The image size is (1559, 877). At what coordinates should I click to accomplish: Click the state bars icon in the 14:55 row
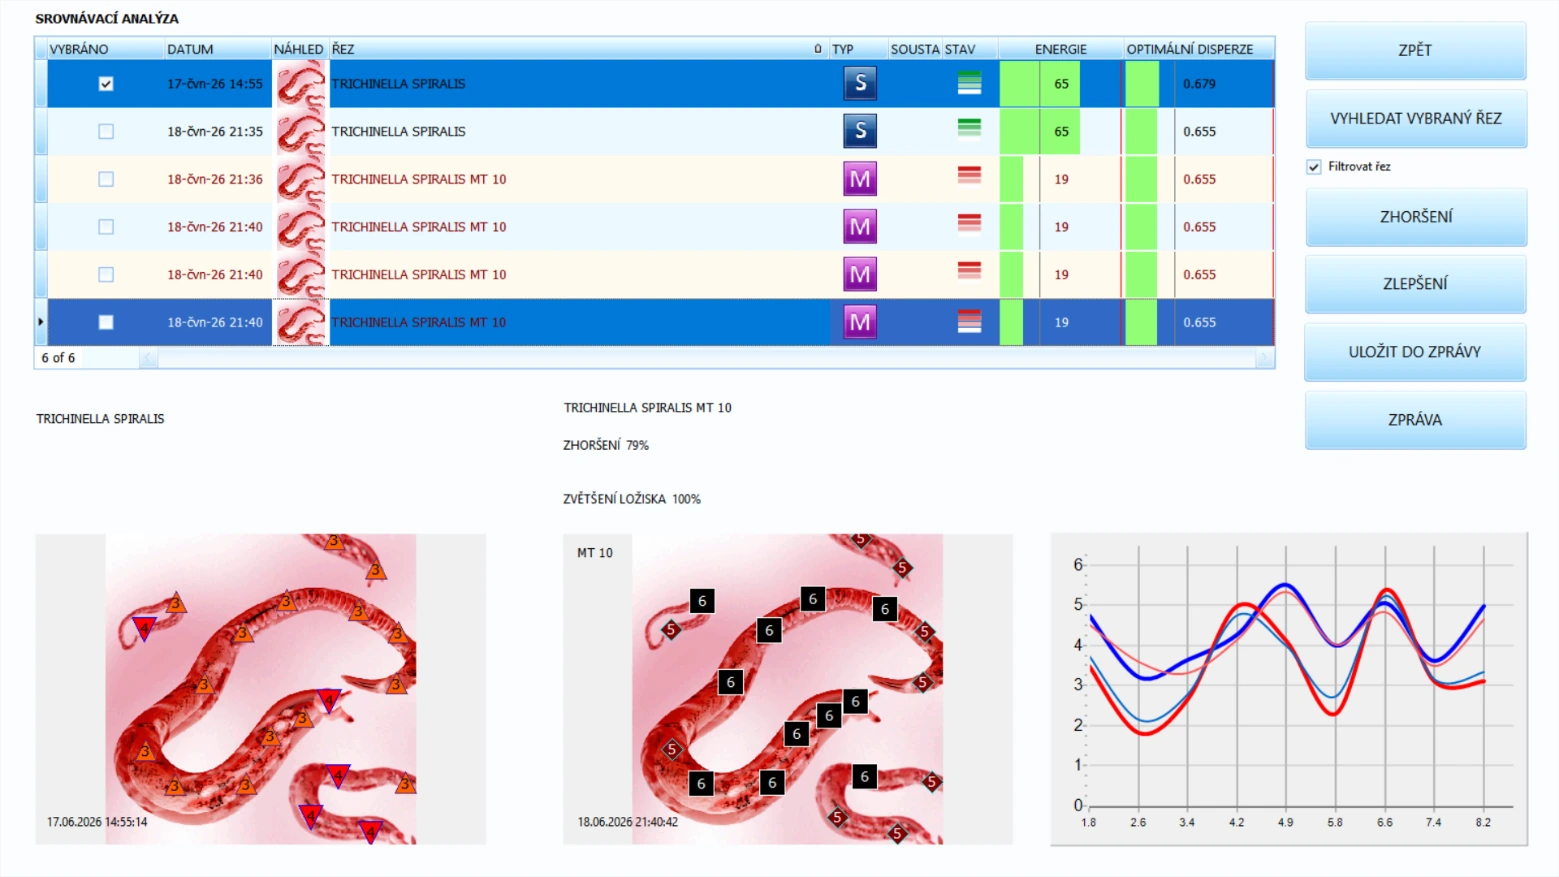969,83
